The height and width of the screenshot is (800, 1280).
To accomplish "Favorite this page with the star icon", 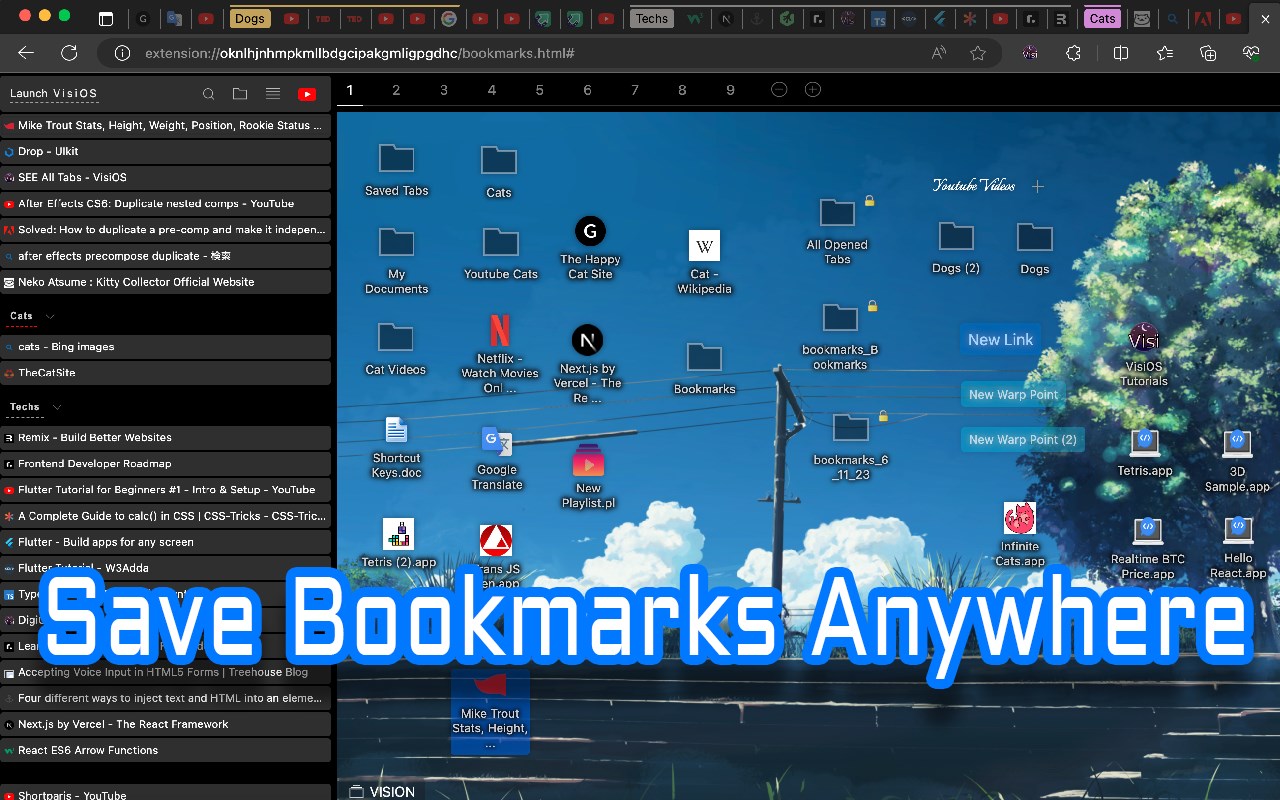I will pyautogui.click(x=978, y=53).
